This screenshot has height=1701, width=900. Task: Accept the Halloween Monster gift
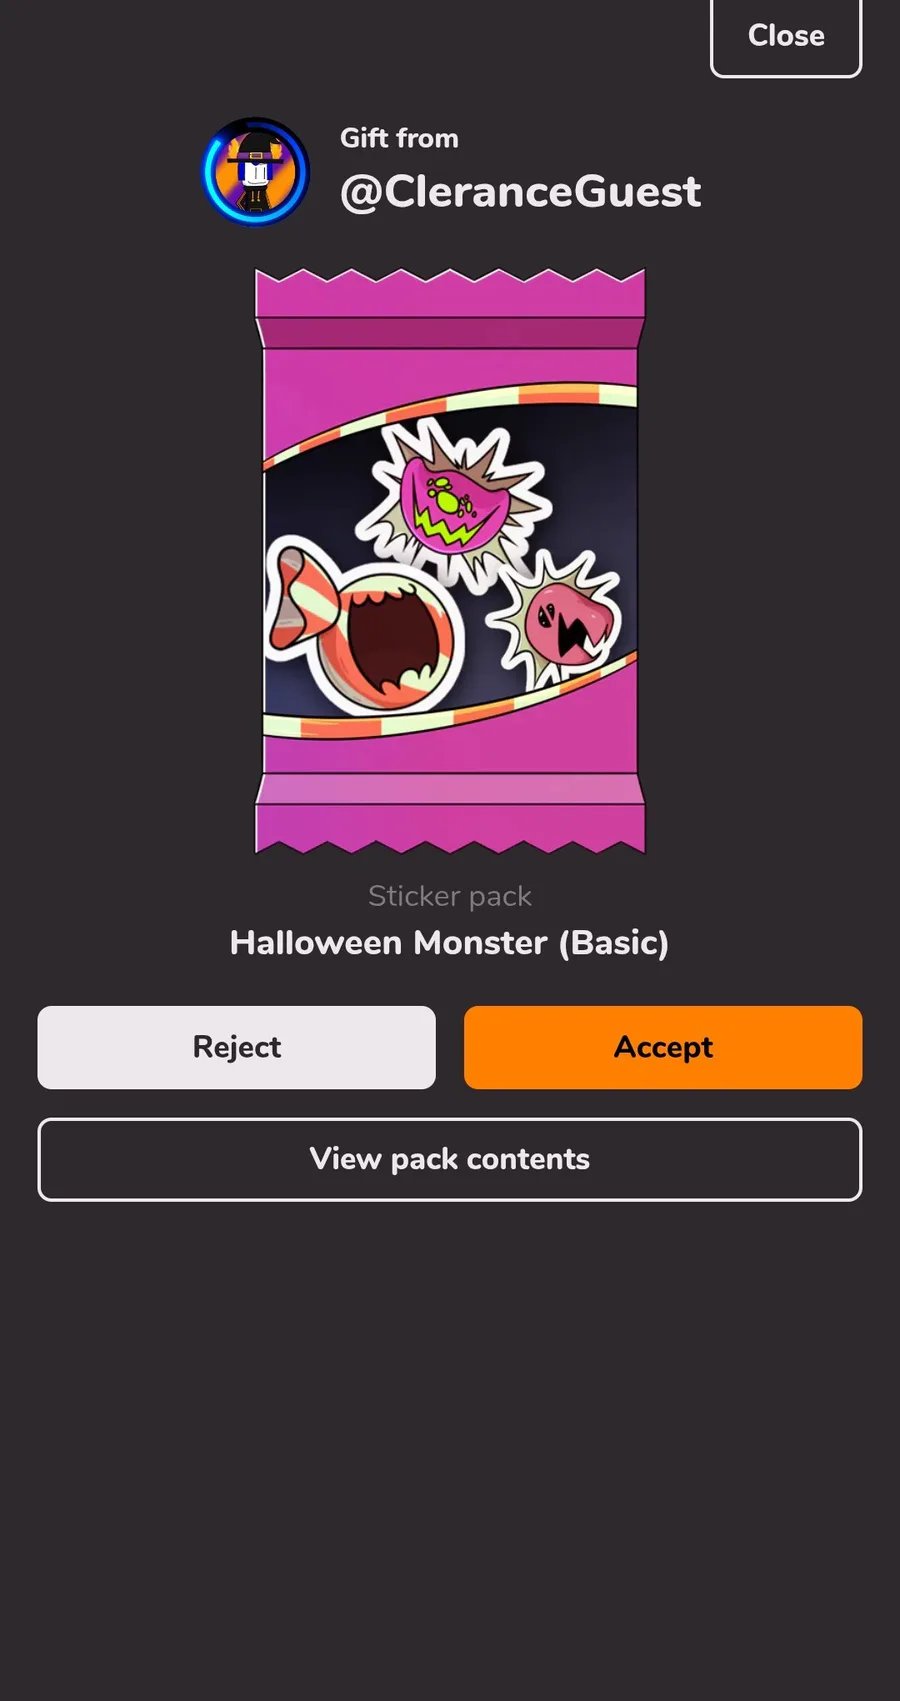point(663,1047)
